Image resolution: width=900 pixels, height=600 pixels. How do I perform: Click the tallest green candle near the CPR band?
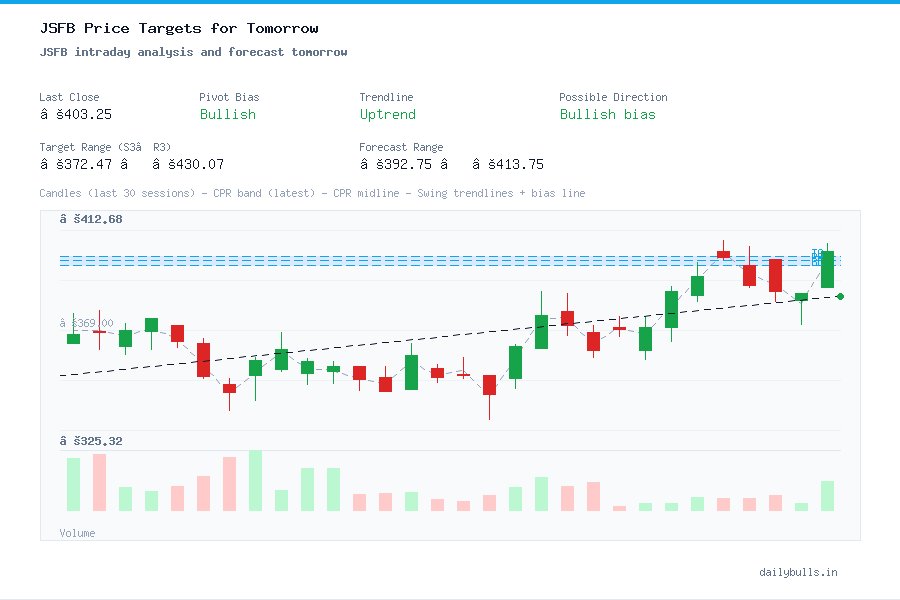[827, 270]
